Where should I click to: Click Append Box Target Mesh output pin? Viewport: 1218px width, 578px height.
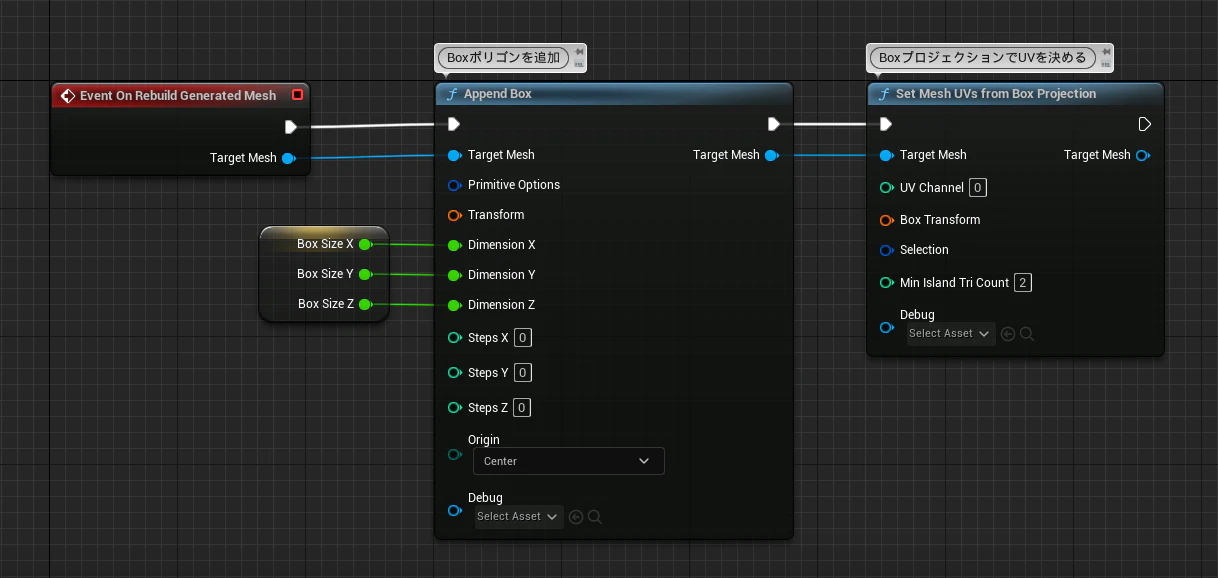[x=771, y=155]
